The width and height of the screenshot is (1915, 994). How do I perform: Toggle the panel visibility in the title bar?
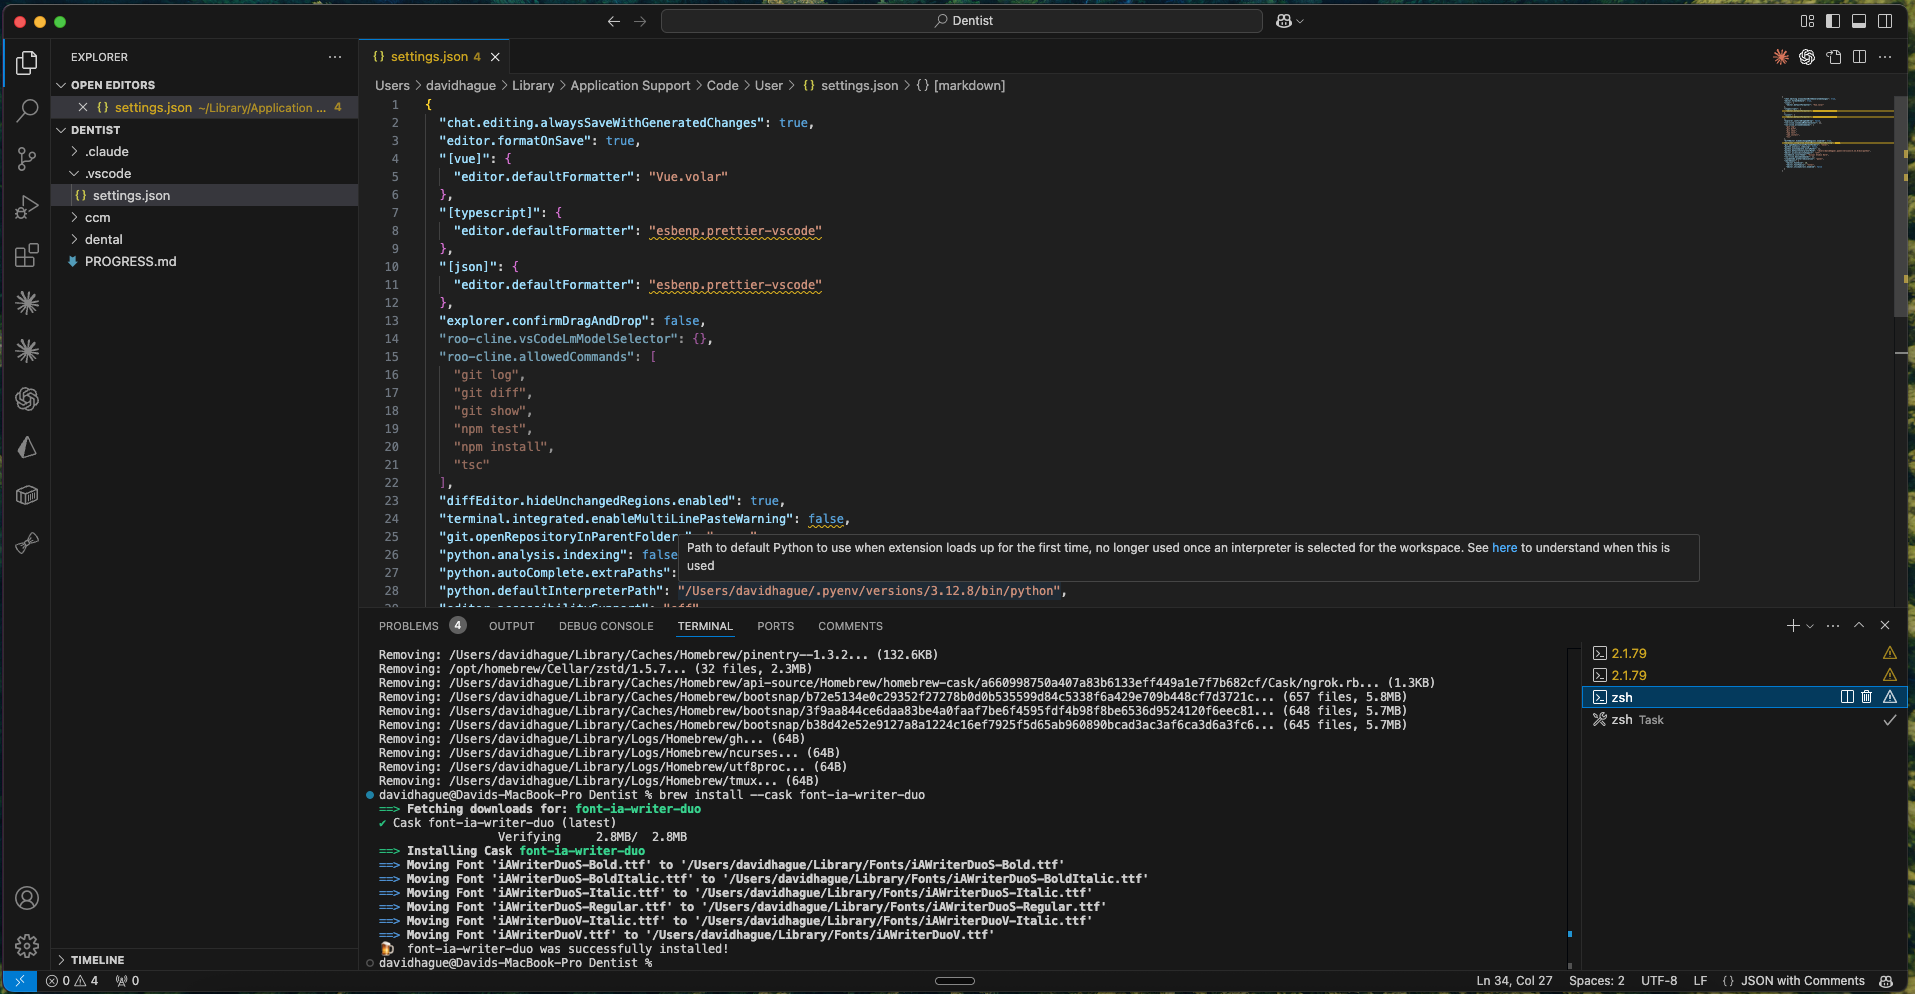coord(1859,20)
